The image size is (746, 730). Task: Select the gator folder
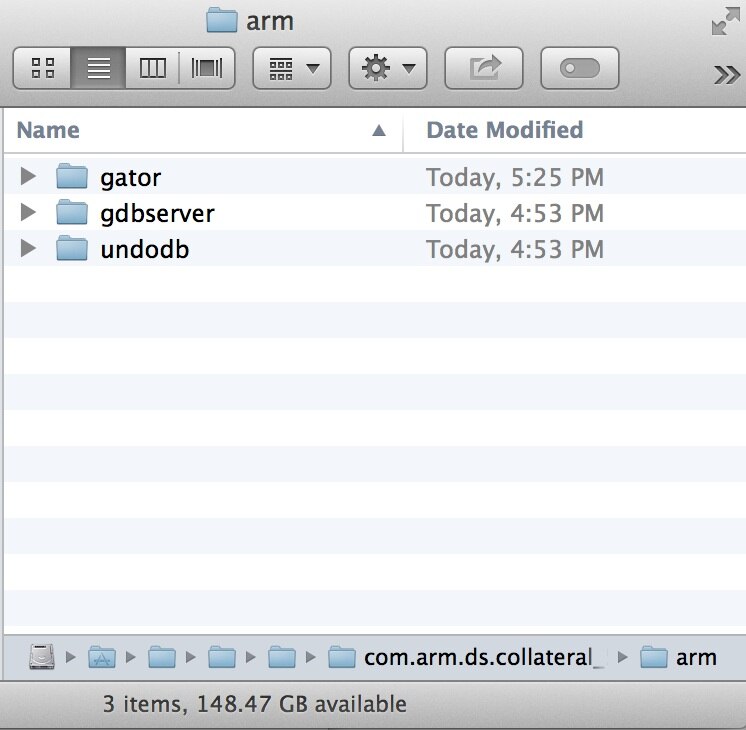point(130,177)
